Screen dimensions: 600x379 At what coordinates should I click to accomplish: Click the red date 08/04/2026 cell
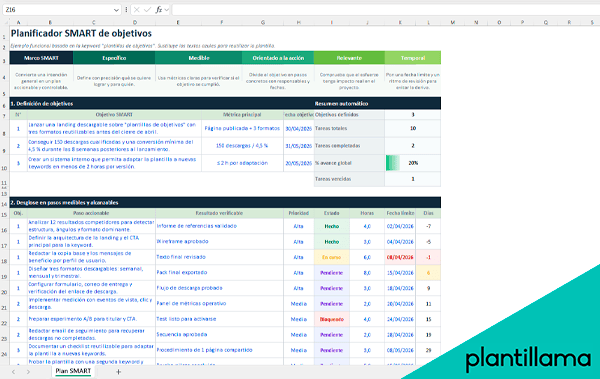pyautogui.click(x=400, y=257)
